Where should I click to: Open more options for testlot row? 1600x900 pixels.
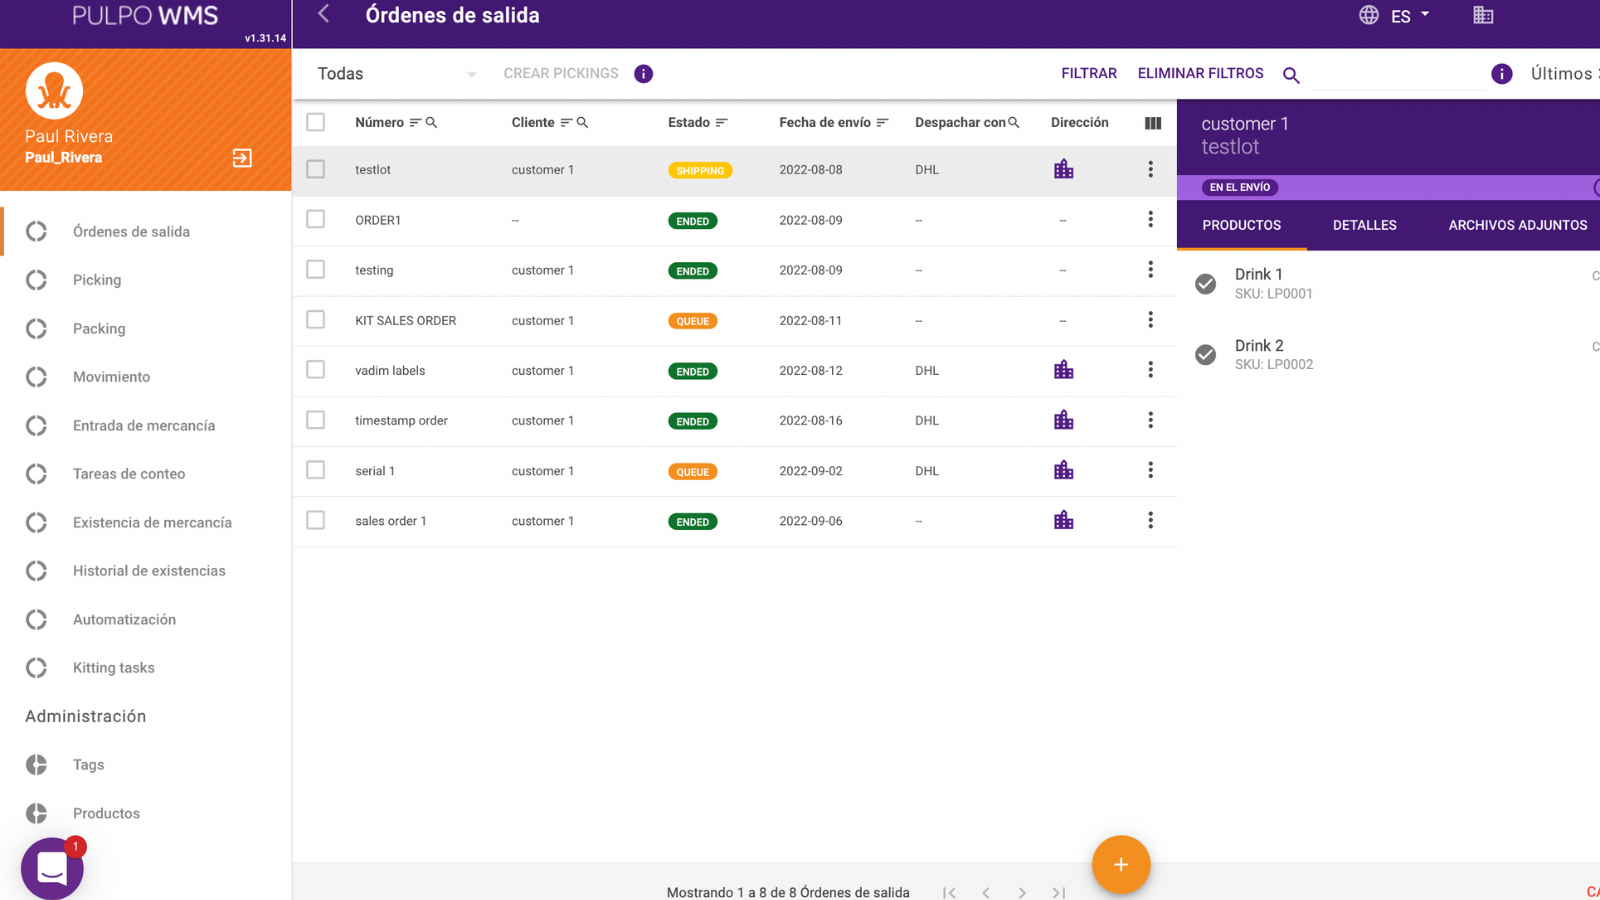[x=1151, y=169]
